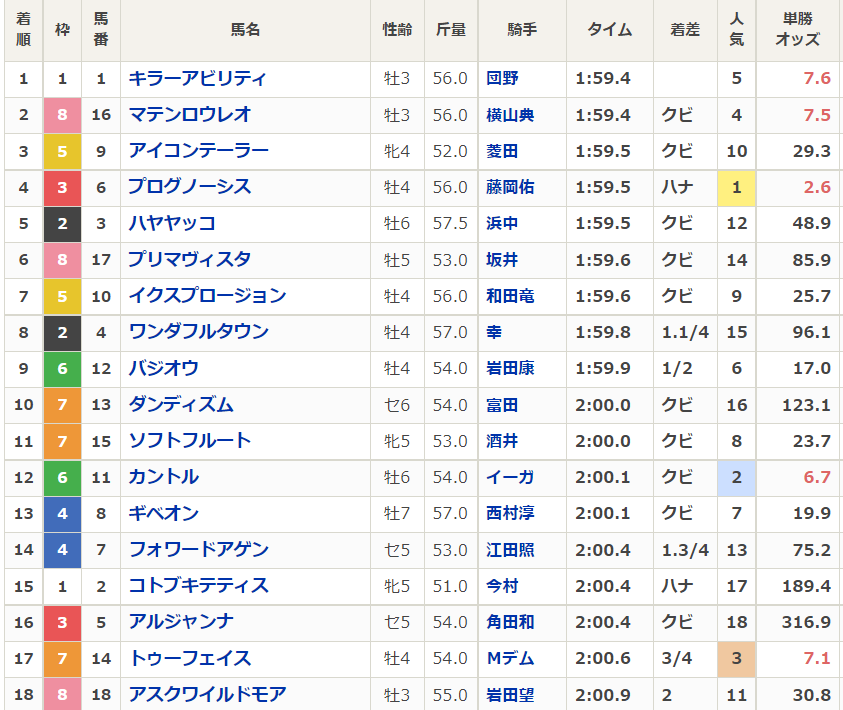Select jockey 酒井
This screenshot has height=710, width=843.
coord(502,441)
